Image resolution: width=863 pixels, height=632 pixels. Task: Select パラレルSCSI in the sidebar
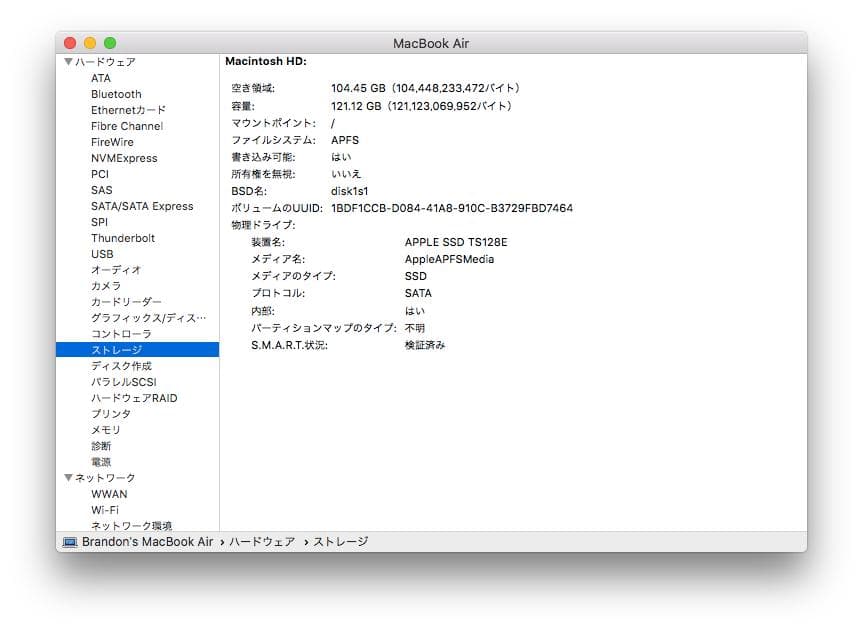124,382
